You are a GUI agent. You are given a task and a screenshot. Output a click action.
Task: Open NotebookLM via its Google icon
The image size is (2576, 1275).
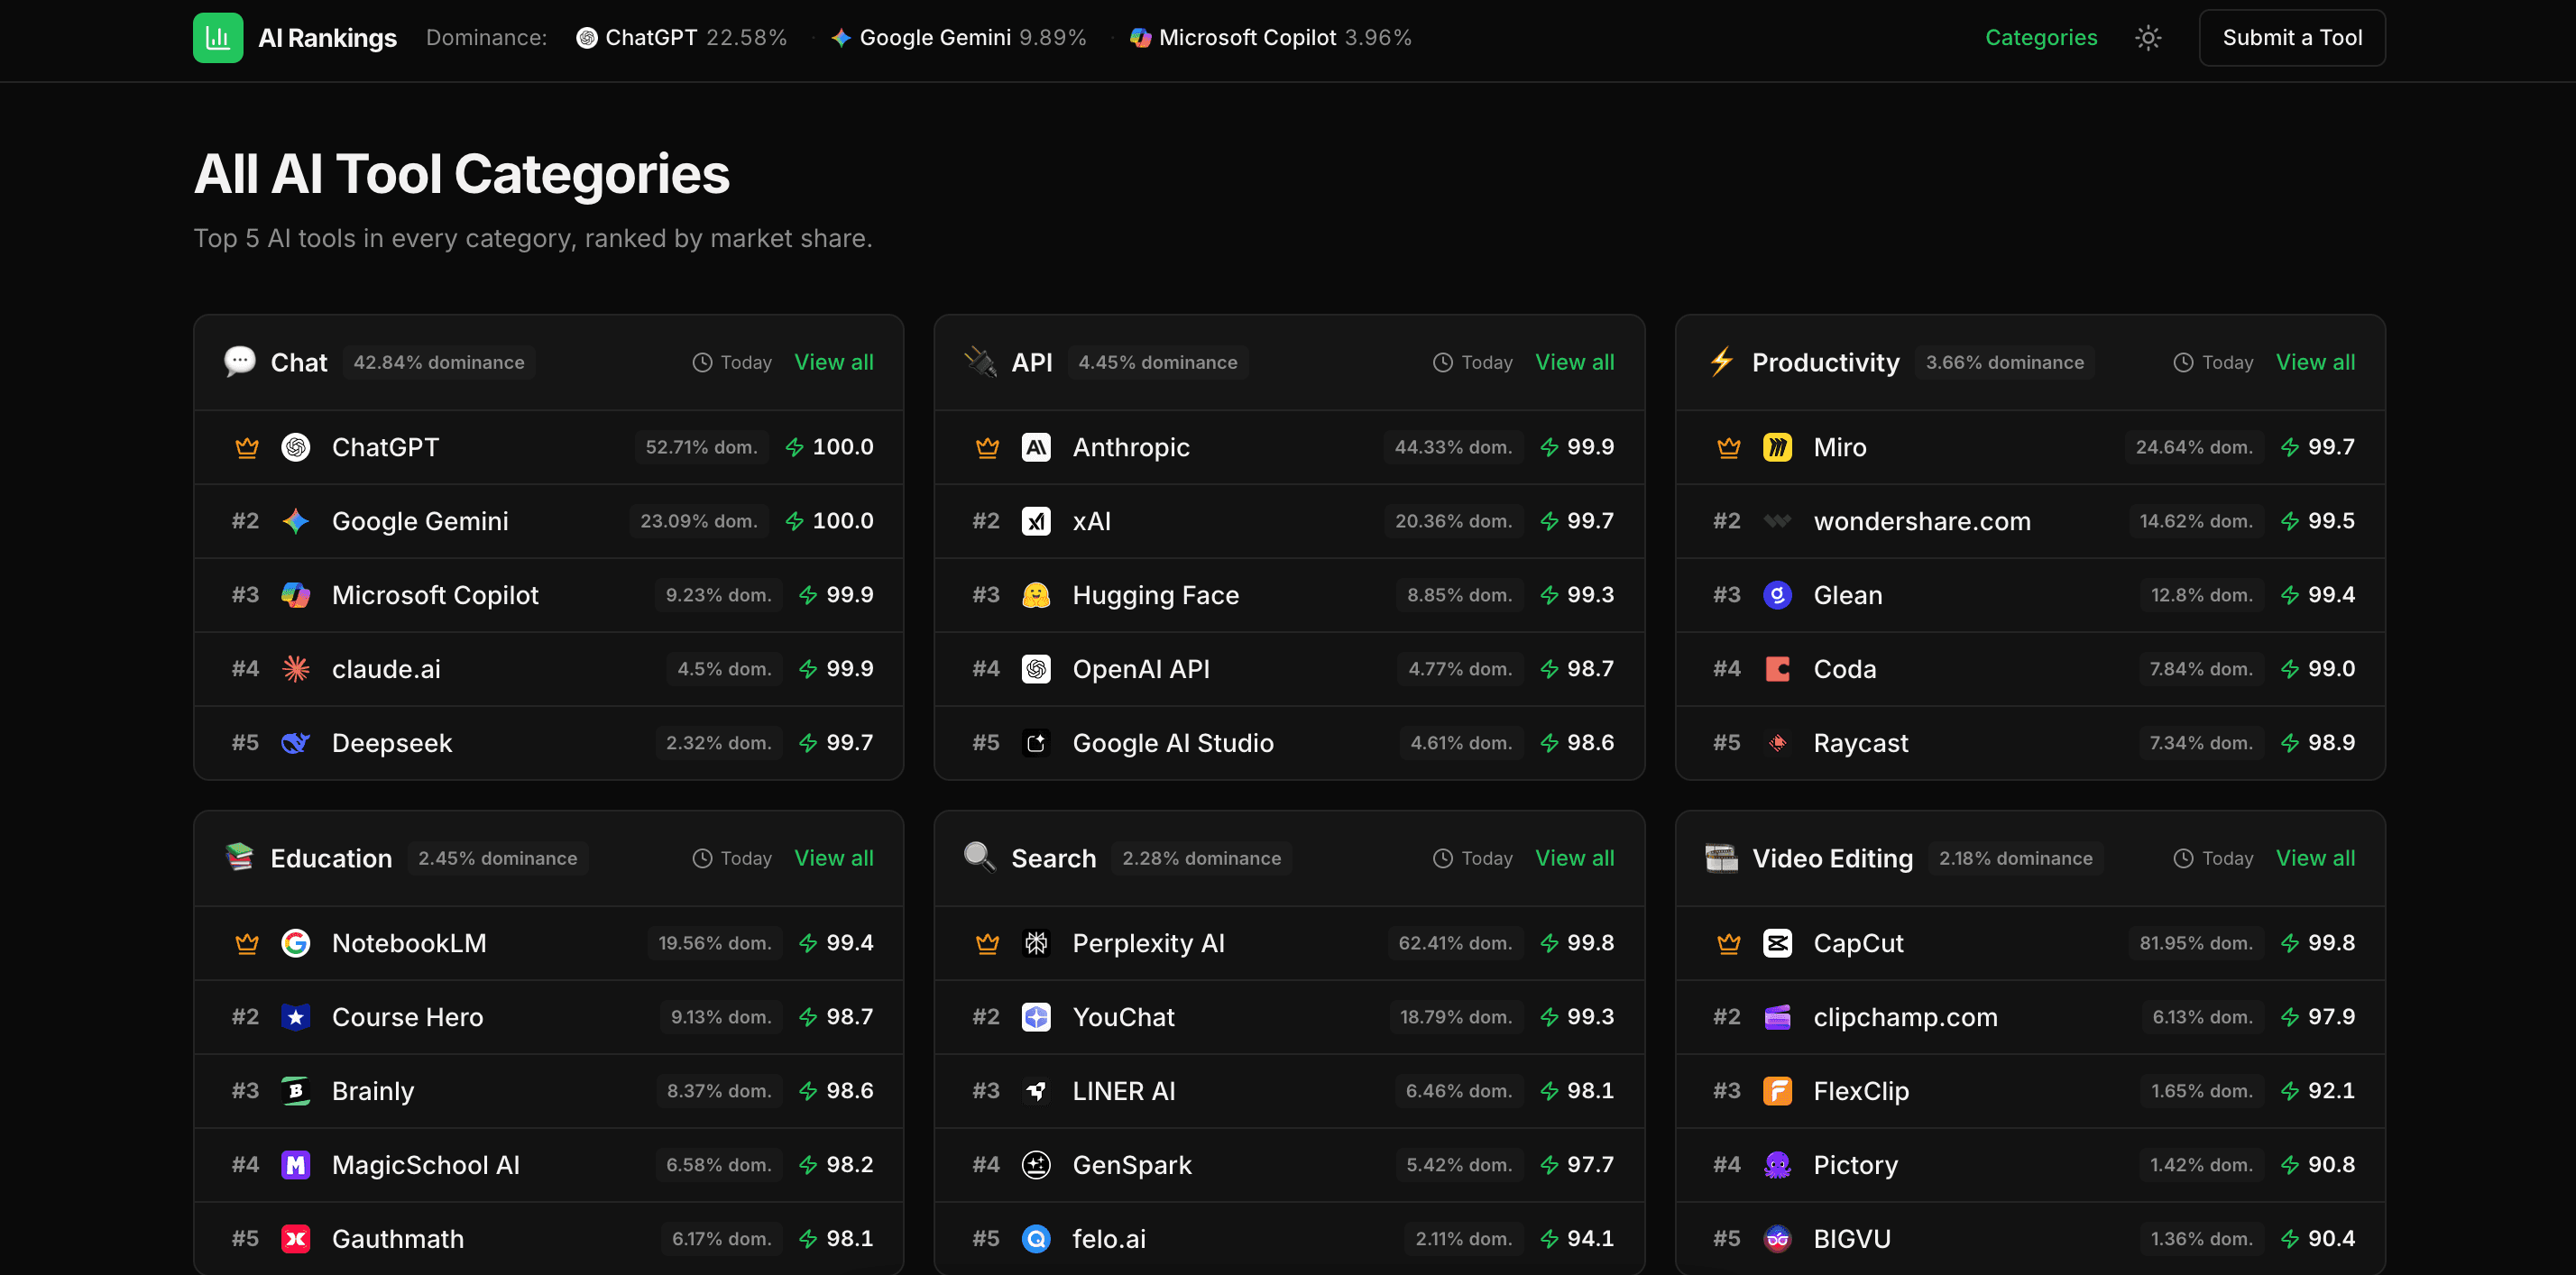pos(296,942)
